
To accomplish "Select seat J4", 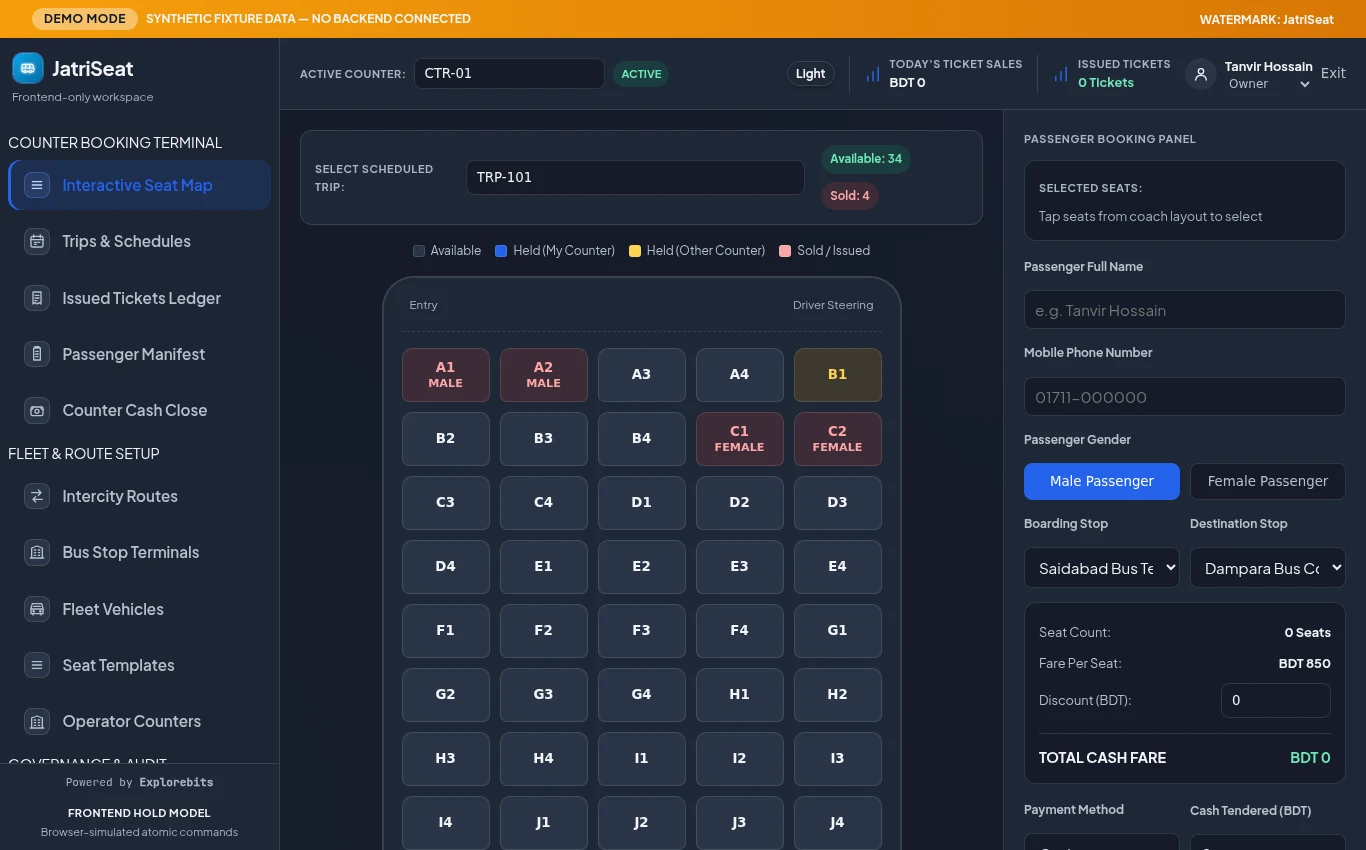I will pos(837,823).
